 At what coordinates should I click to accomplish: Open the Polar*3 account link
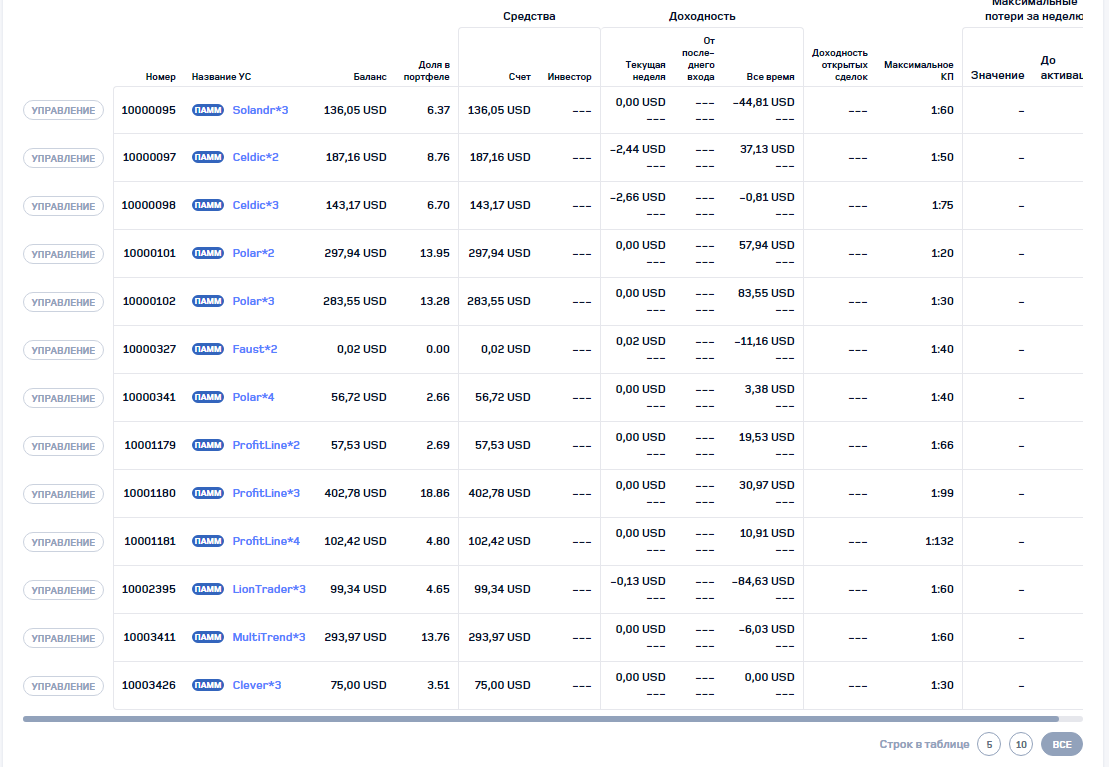coord(253,302)
